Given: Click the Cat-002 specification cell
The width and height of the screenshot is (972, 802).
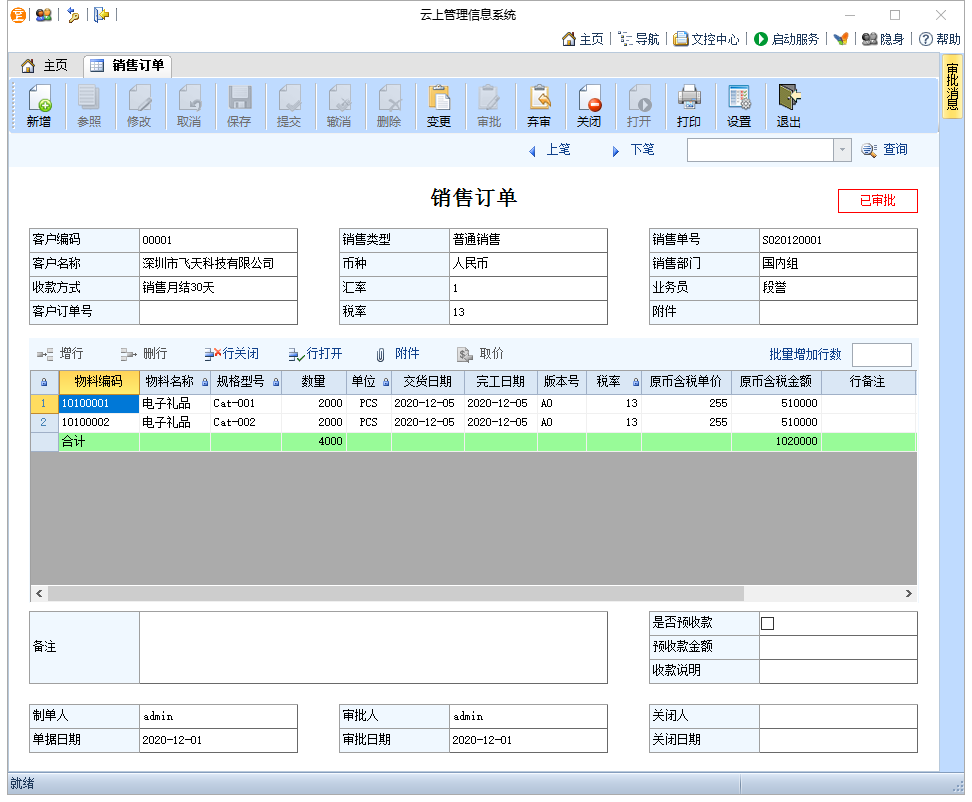Looking at the screenshot, I should pyautogui.click(x=246, y=422).
